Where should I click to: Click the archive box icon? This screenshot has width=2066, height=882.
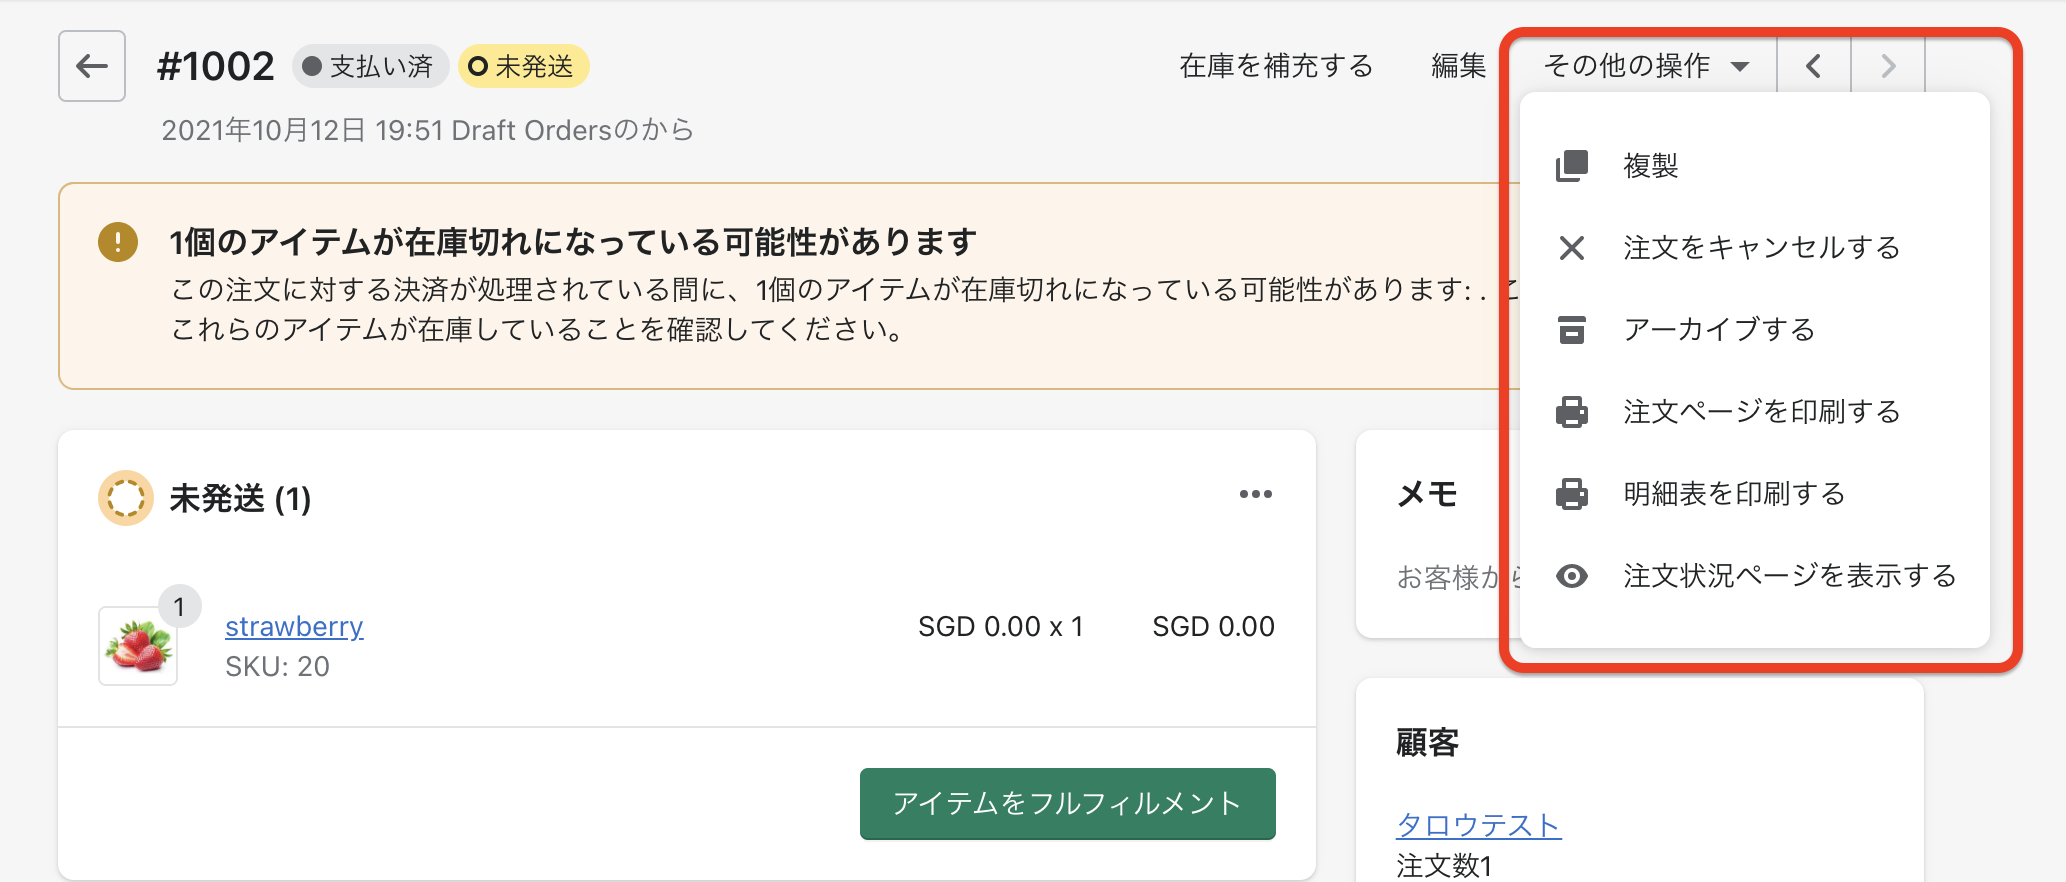pos(1572,330)
